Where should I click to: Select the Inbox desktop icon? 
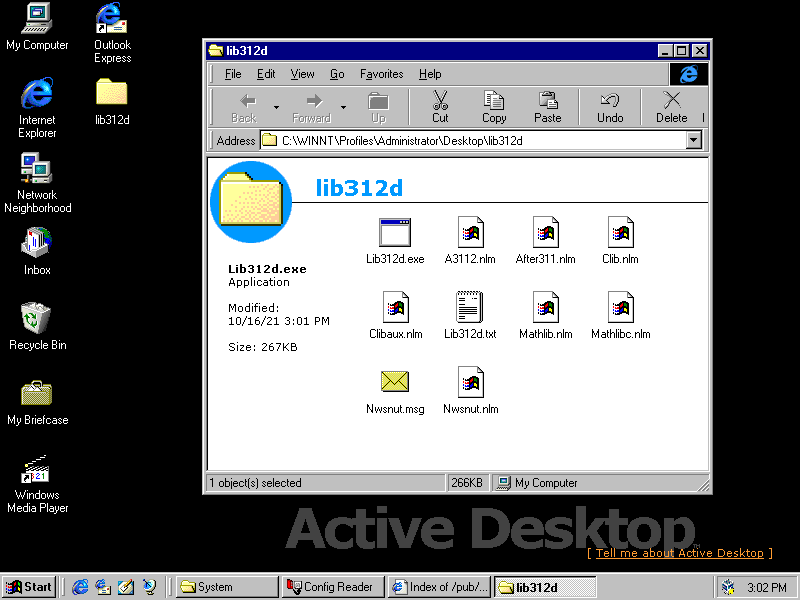[x=37, y=252]
